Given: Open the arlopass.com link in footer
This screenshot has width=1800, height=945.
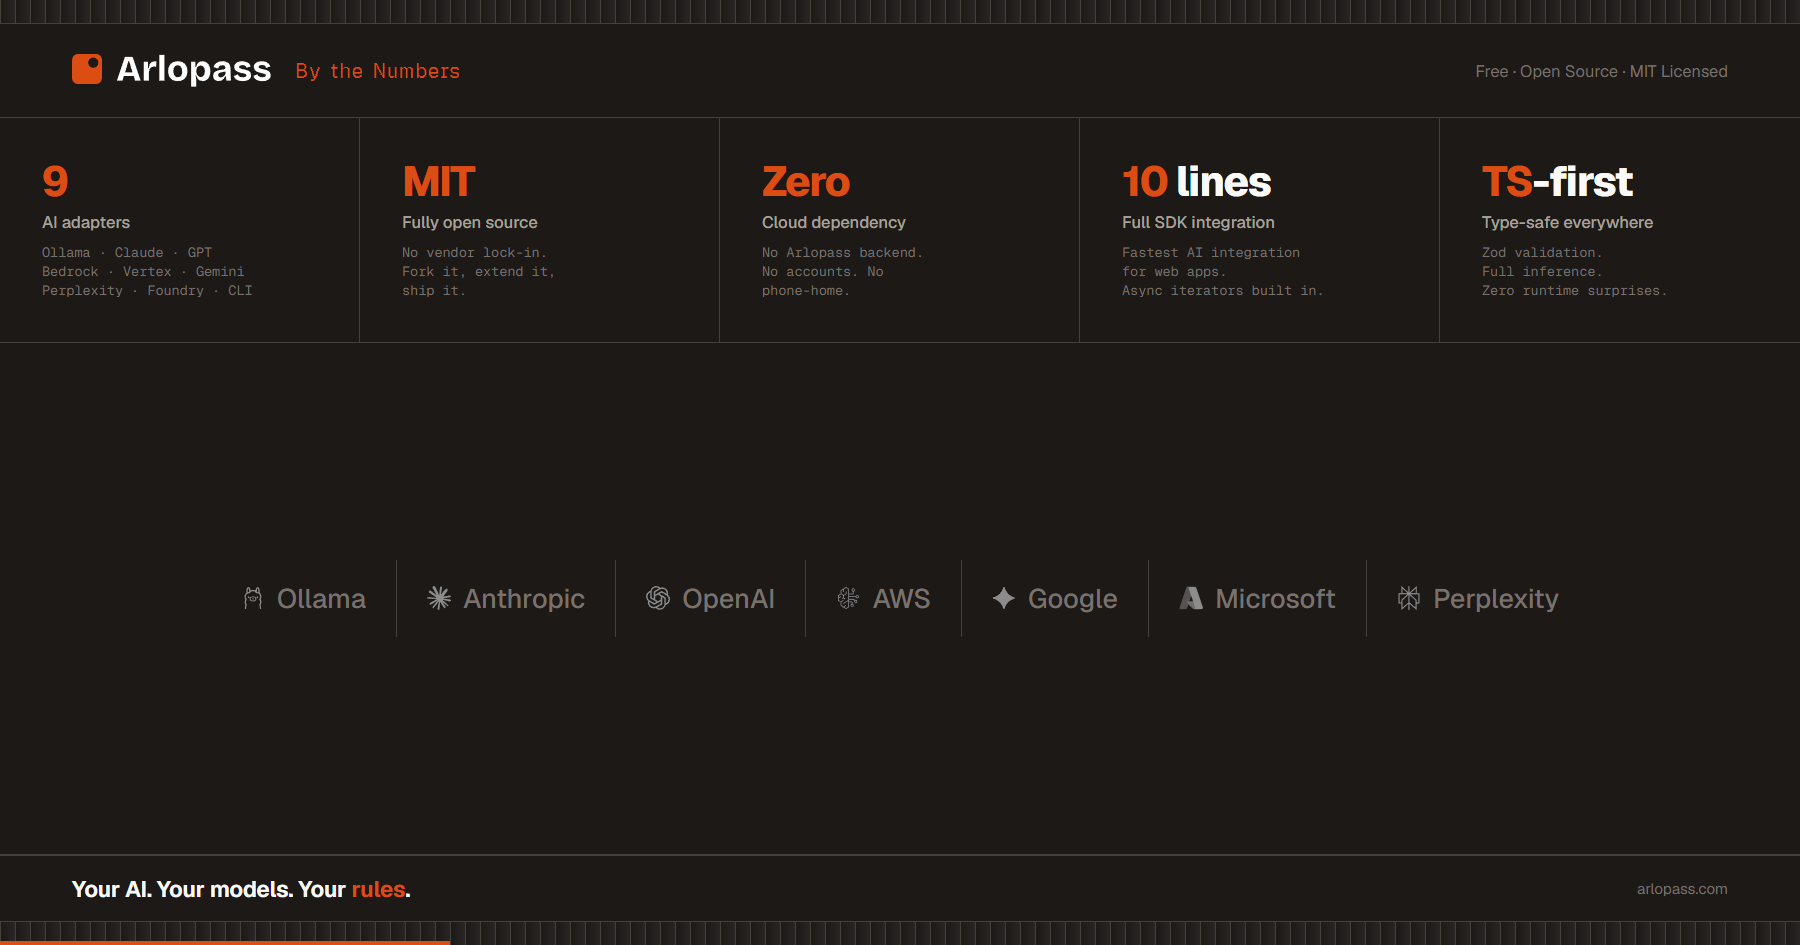Looking at the screenshot, I should 1682,889.
